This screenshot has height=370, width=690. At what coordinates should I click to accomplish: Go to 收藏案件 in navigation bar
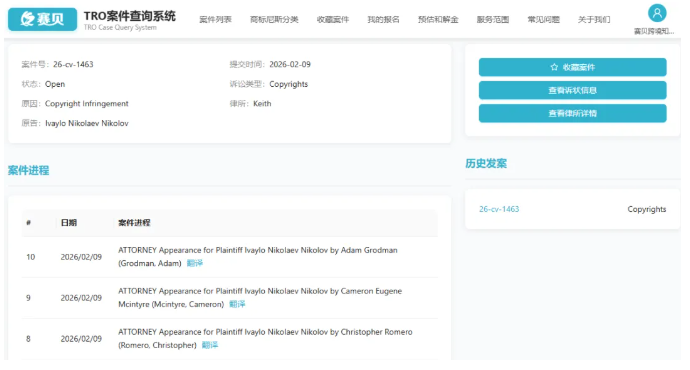coord(333,19)
